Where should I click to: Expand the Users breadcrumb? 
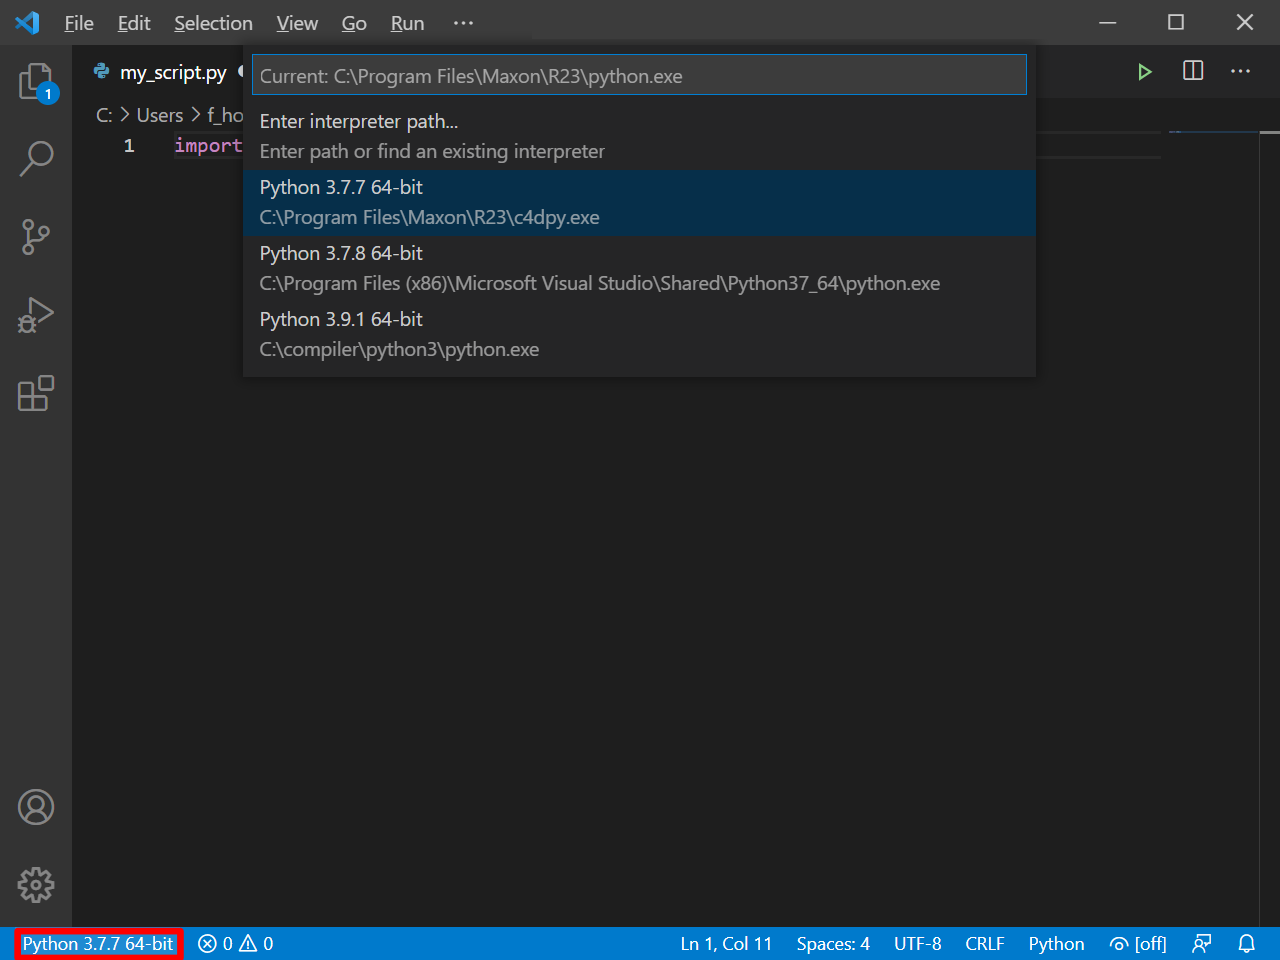point(159,115)
